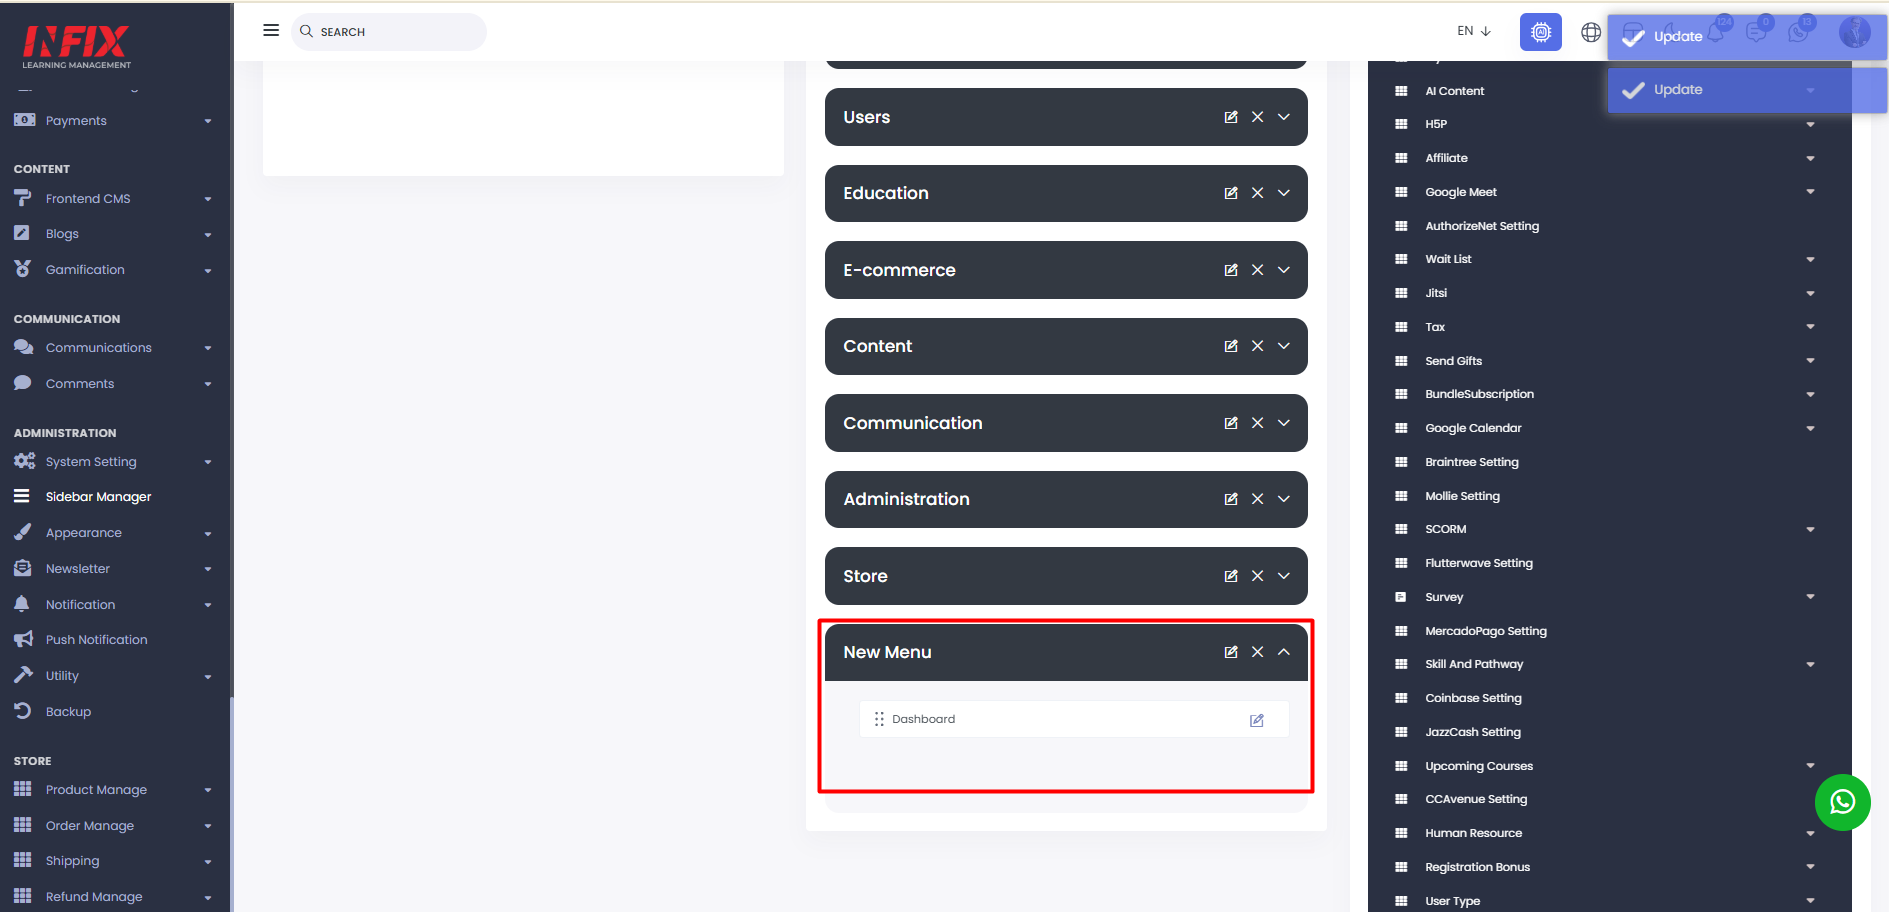Edit the Education section name
This screenshot has width=1889, height=912.
(1231, 193)
